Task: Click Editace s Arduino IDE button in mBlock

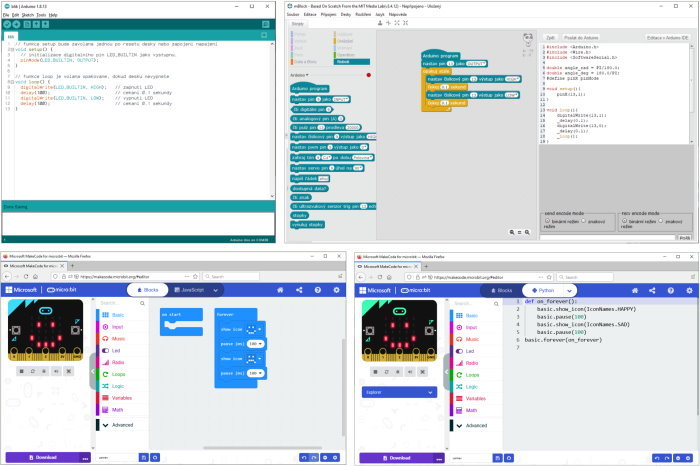Action: [x=668, y=38]
